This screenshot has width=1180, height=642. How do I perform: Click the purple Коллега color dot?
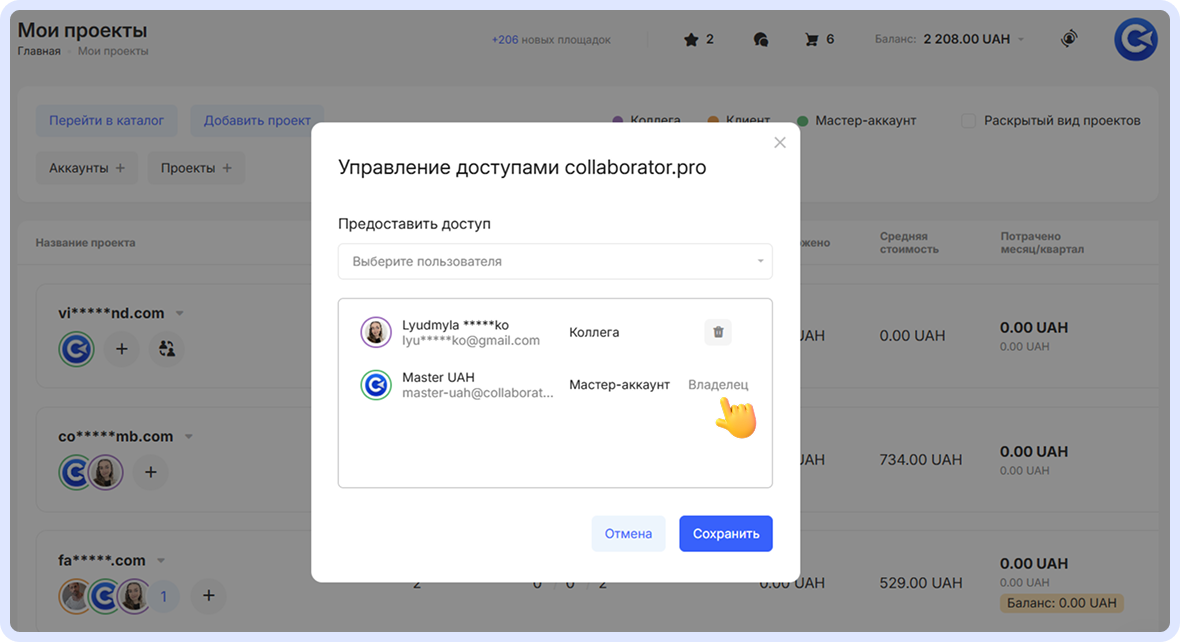[617, 120]
